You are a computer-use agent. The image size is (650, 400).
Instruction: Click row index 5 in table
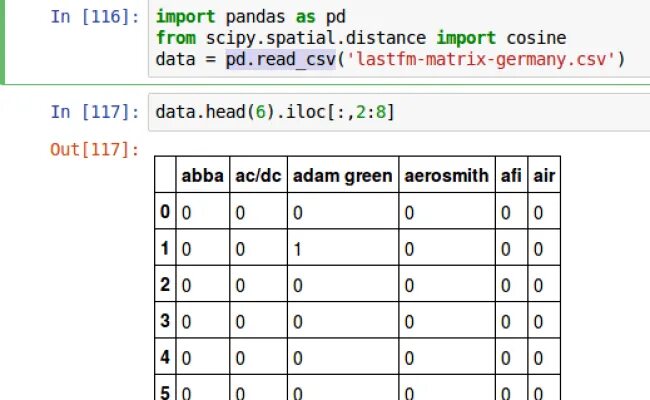pos(165,392)
